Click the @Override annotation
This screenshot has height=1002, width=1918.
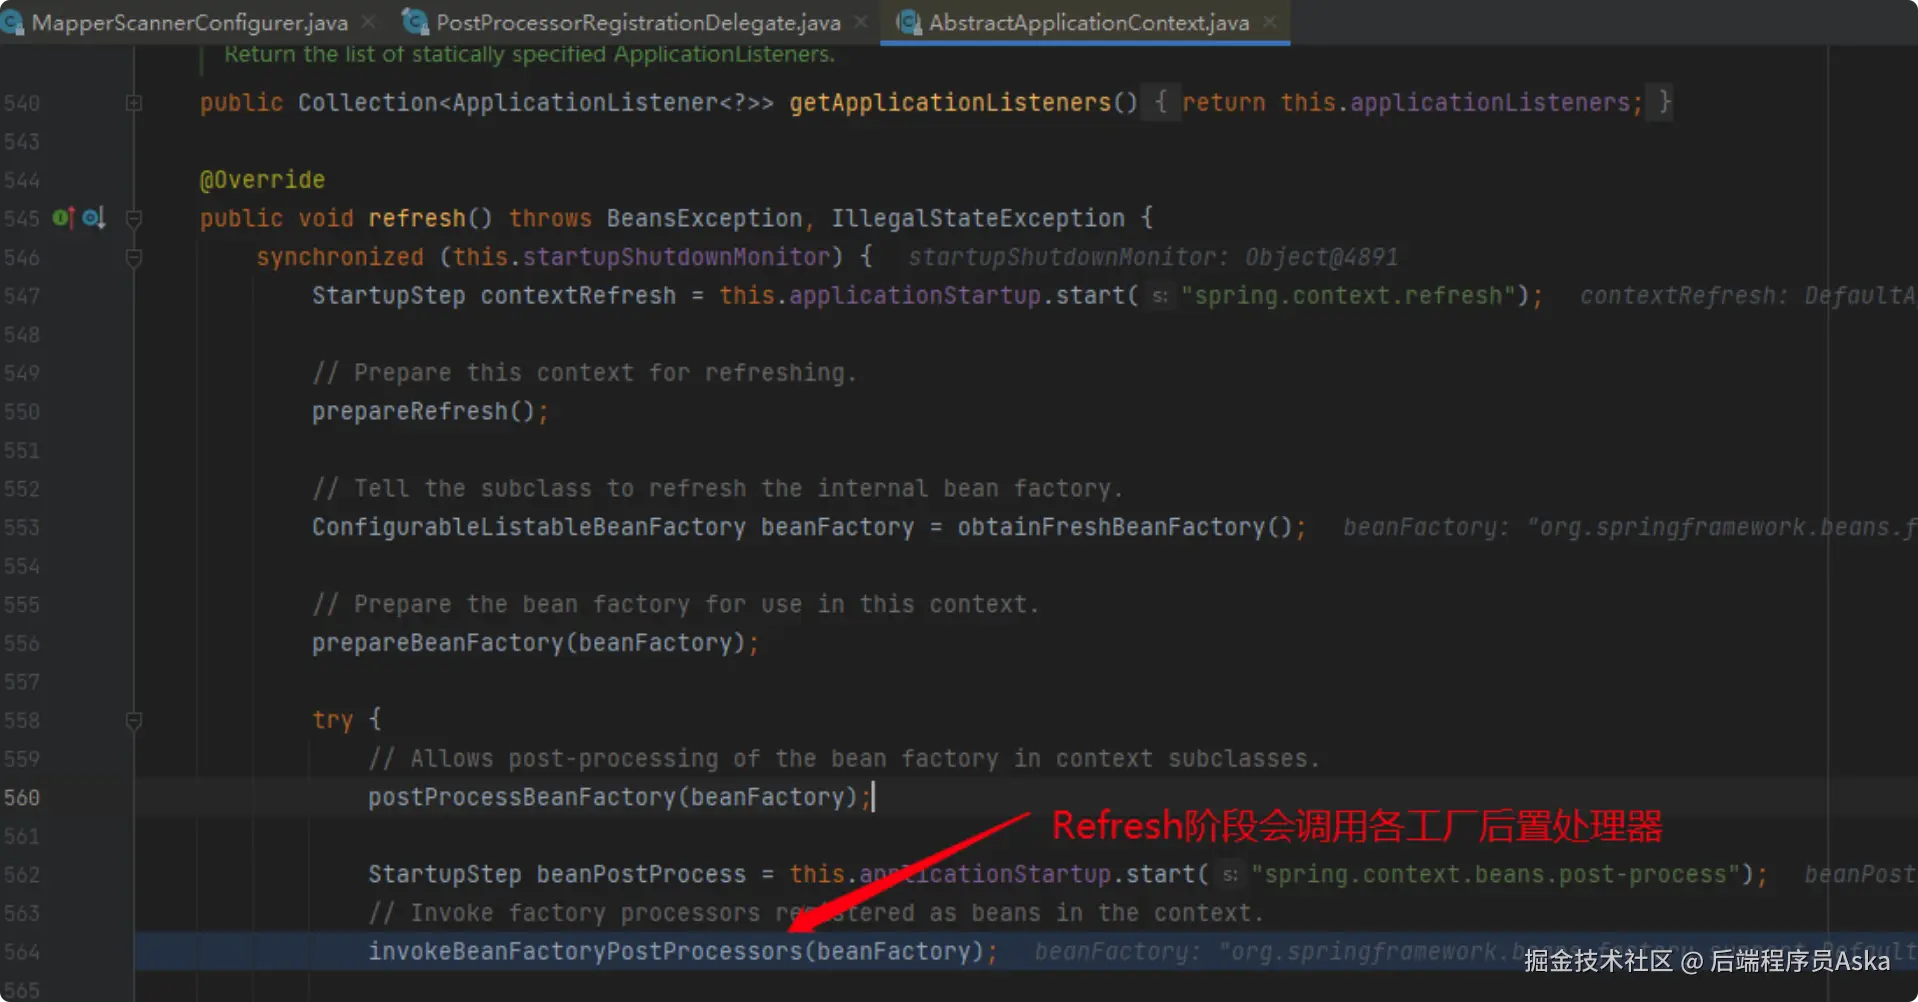tap(262, 180)
